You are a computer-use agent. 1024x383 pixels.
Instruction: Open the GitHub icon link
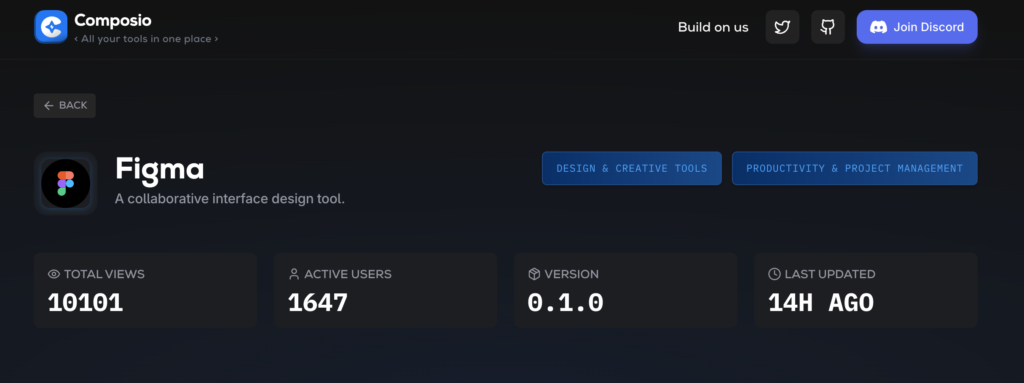[827, 27]
